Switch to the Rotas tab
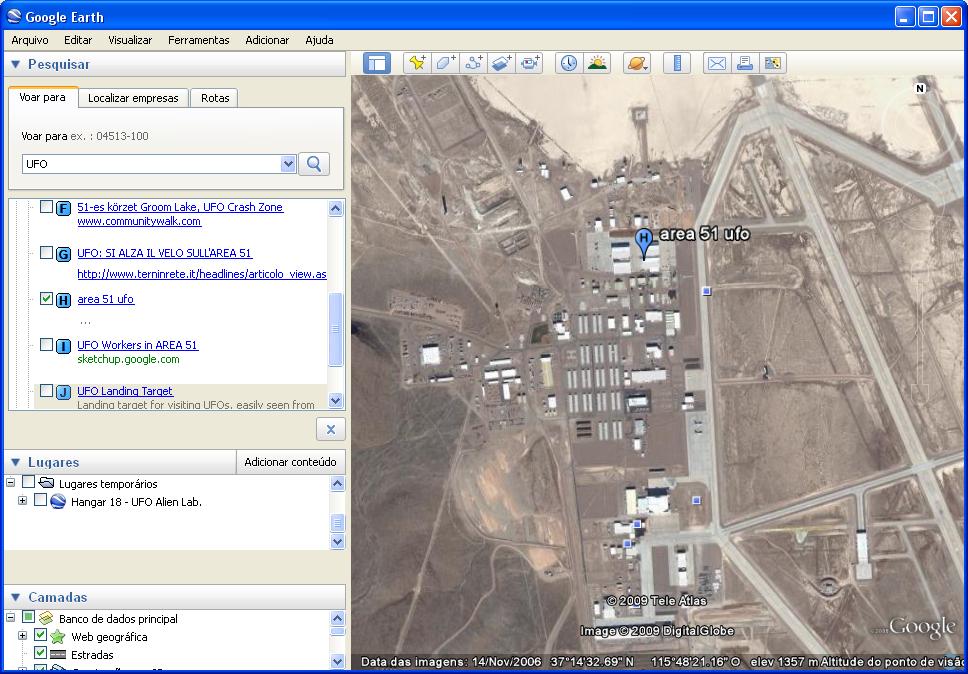Image resolution: width=968 pixels, height=674 pixels. pos(213,97)
